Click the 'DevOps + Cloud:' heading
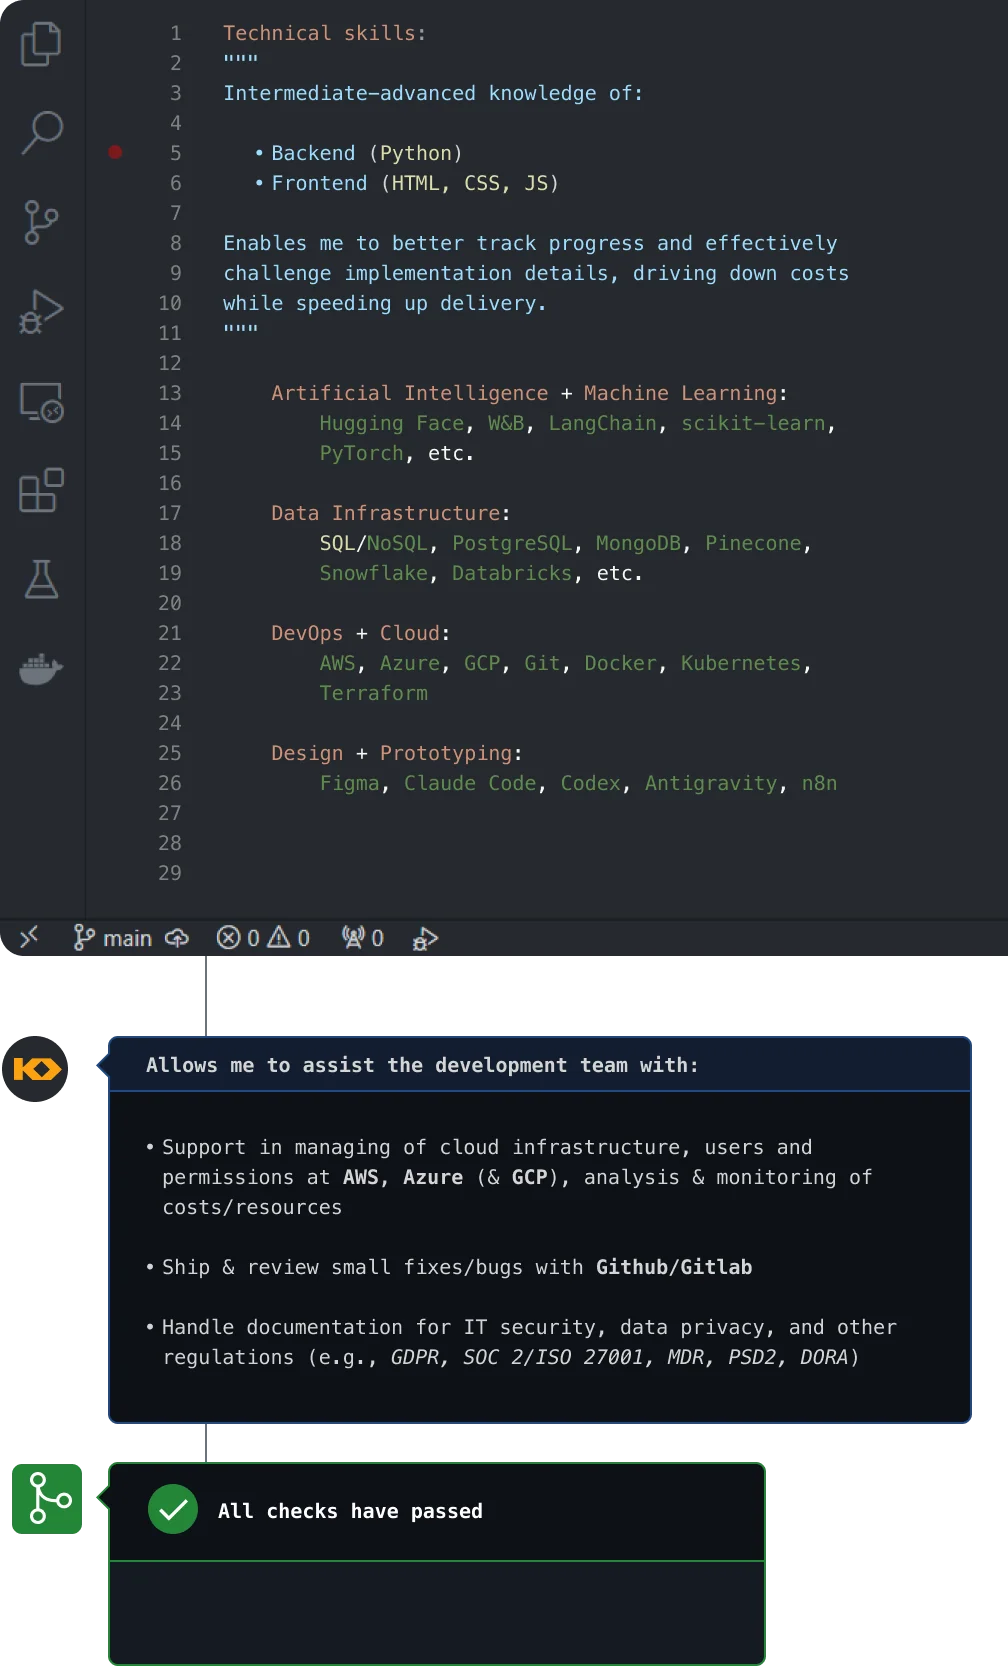This screenshot has width=1008, height=1666. pyautogui.click(x=360, y=633)
